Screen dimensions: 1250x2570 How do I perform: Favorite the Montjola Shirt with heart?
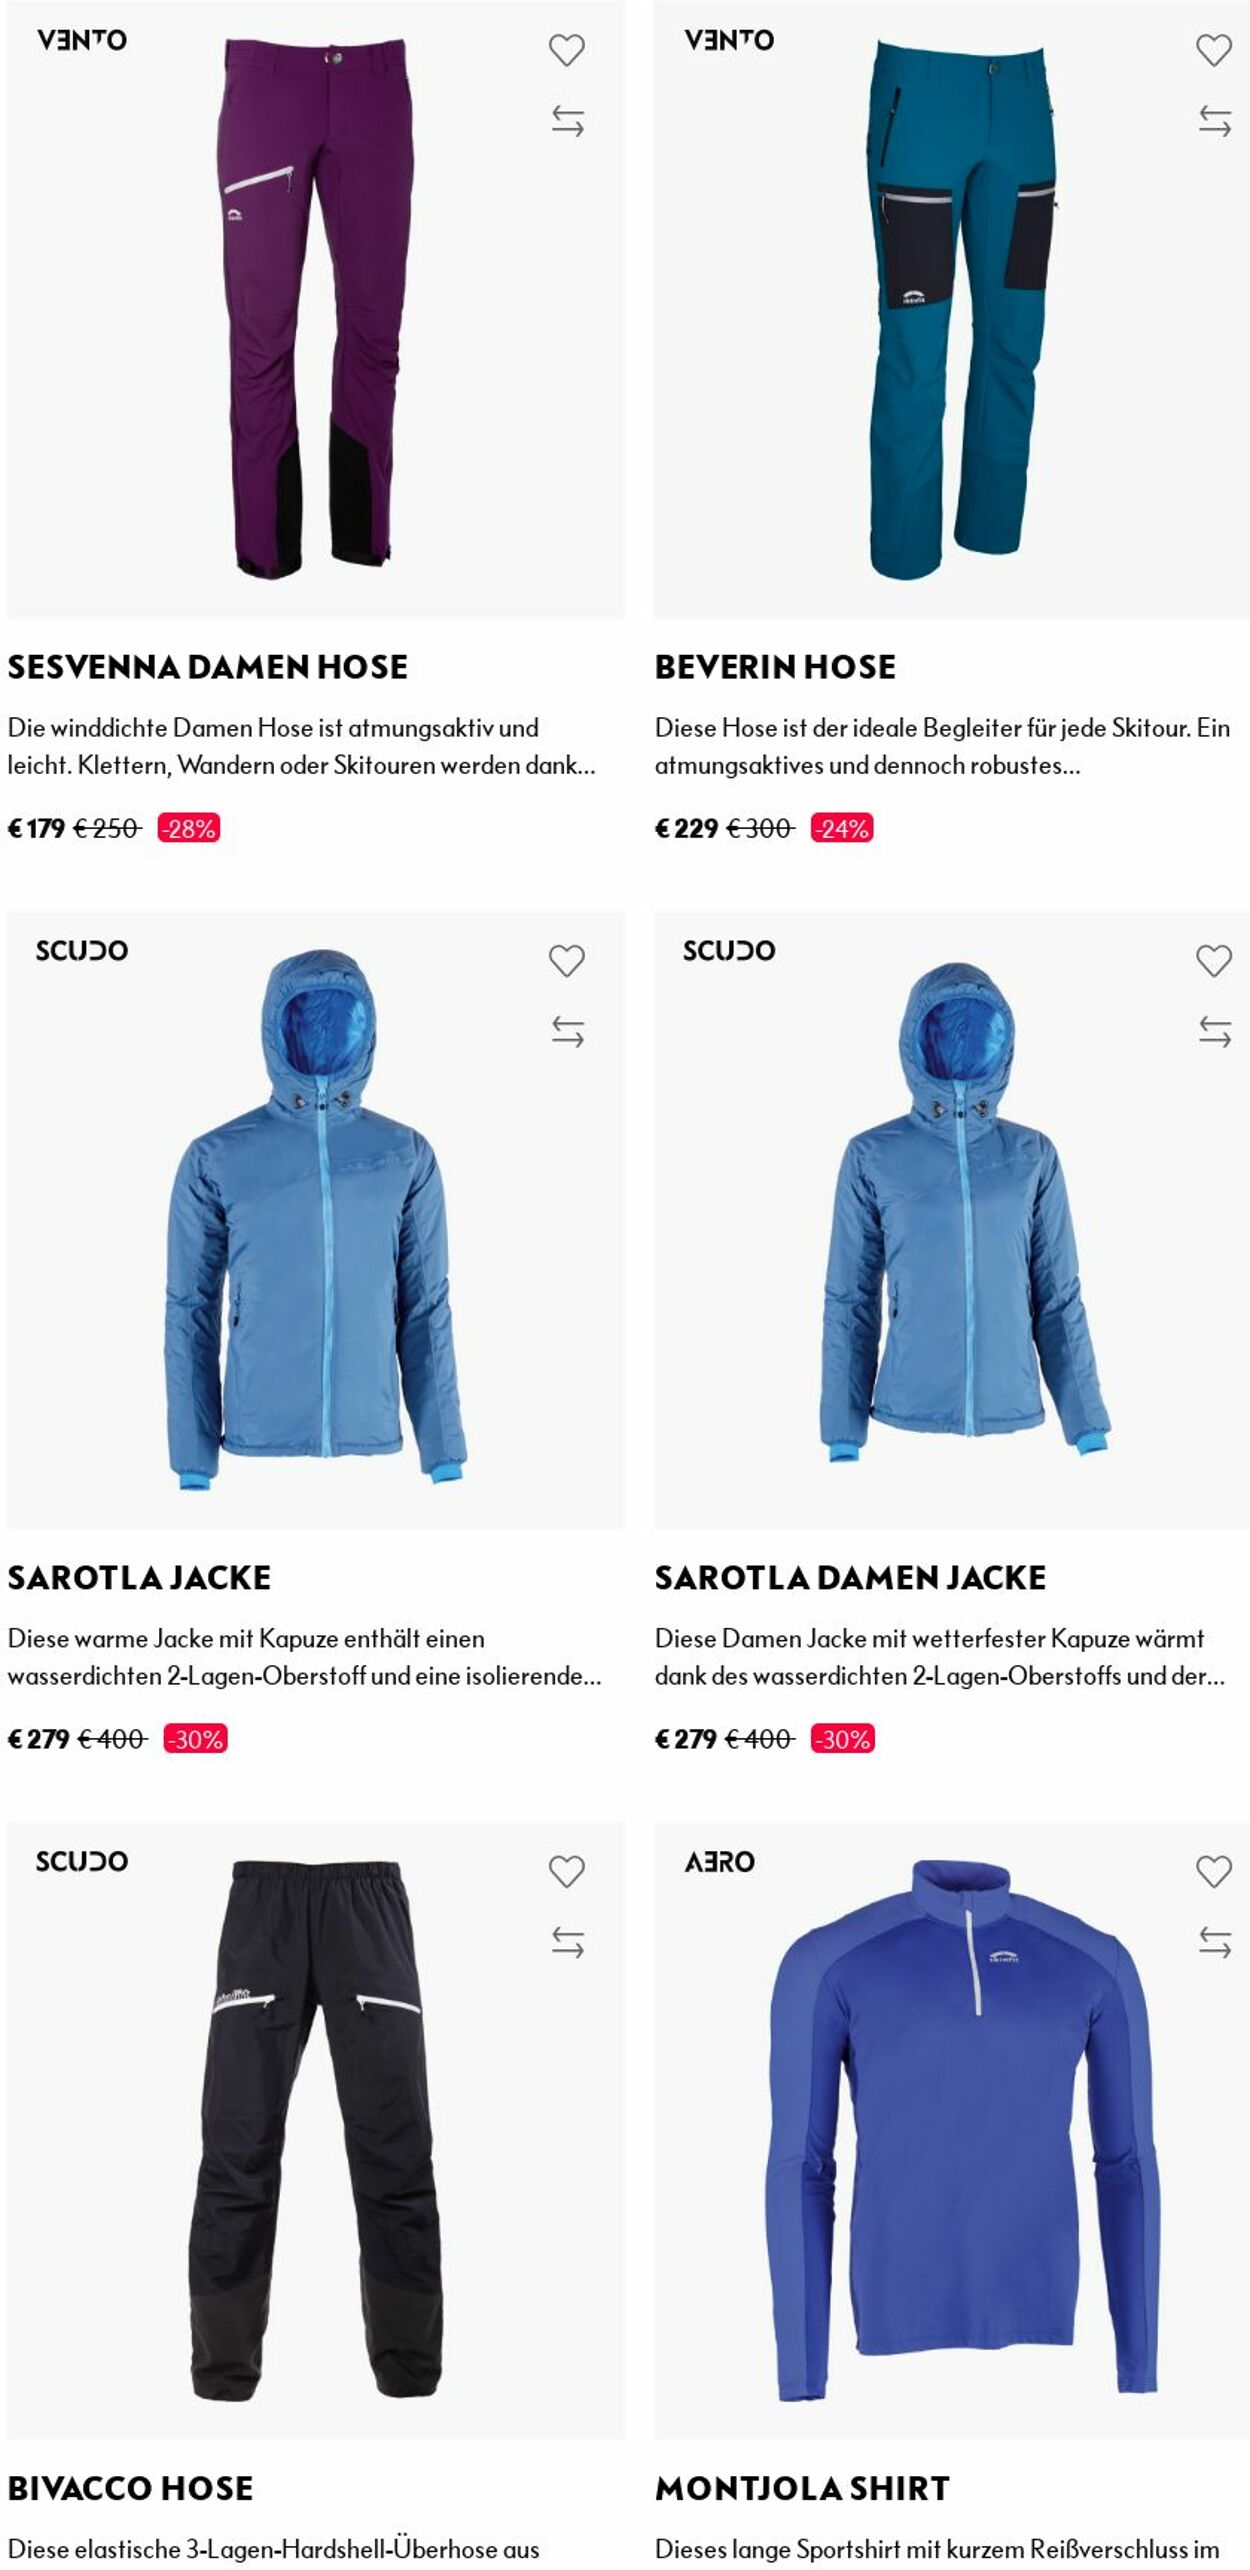[x=1214, y=1872]
